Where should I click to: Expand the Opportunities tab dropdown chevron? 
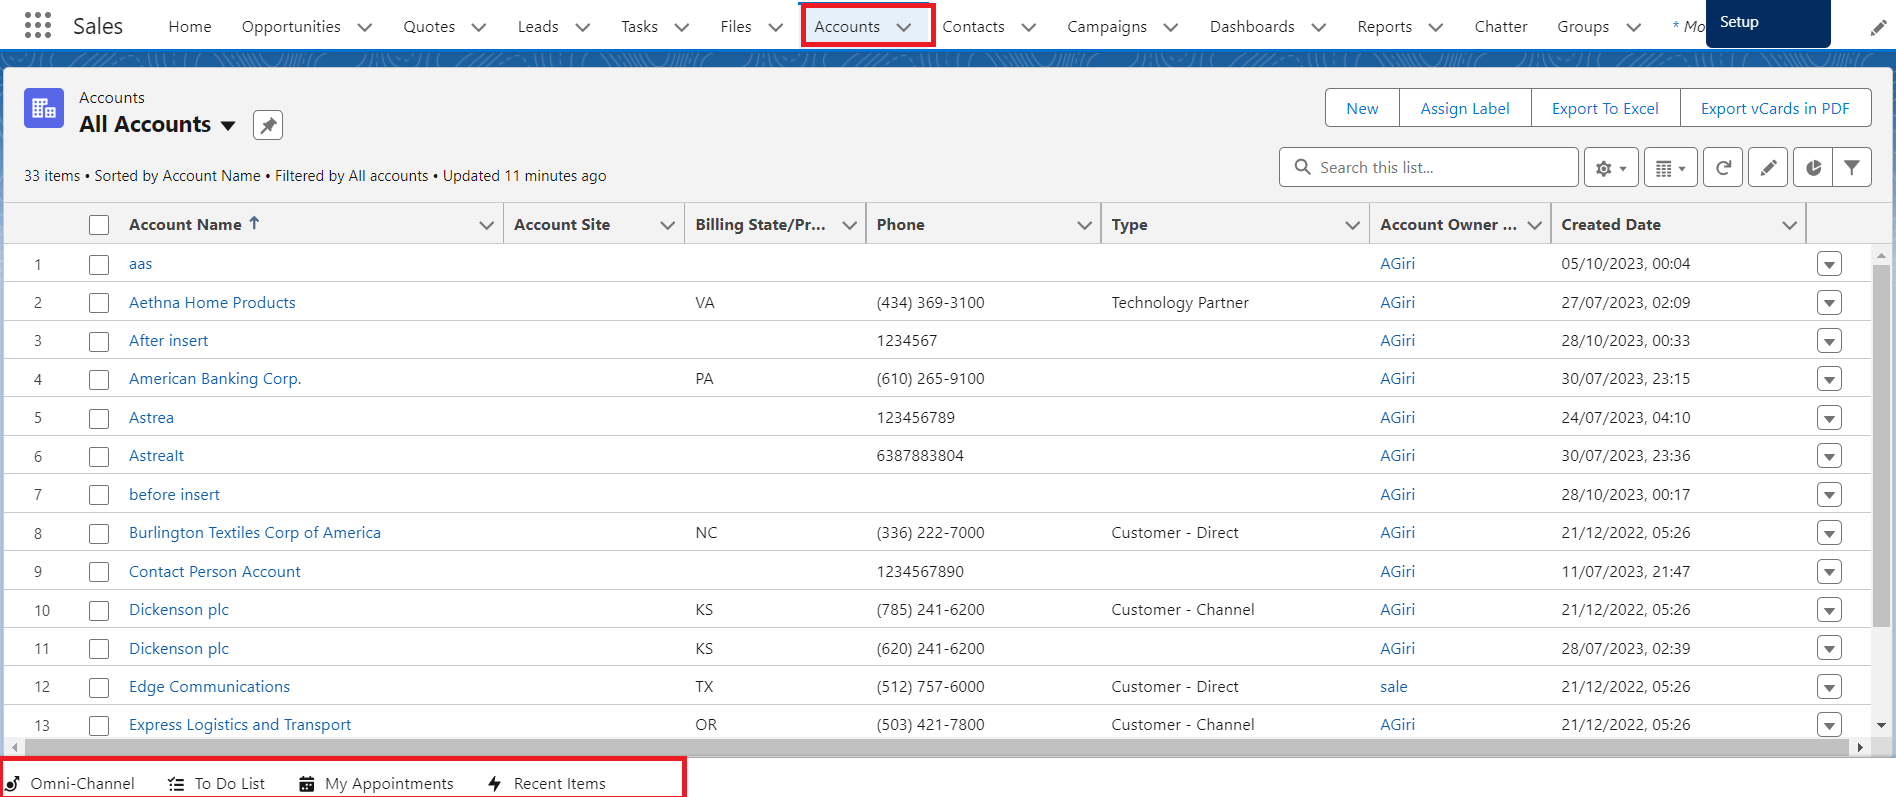[x=365, y=27]
